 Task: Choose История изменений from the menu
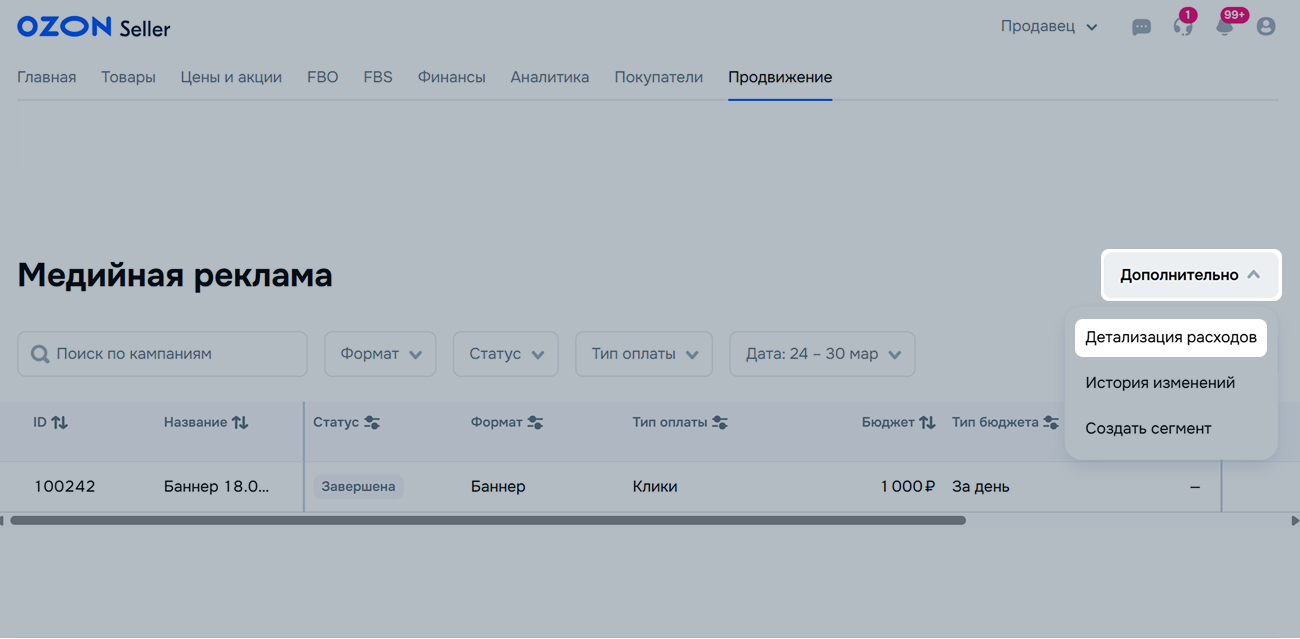[x=1160, y=383]
